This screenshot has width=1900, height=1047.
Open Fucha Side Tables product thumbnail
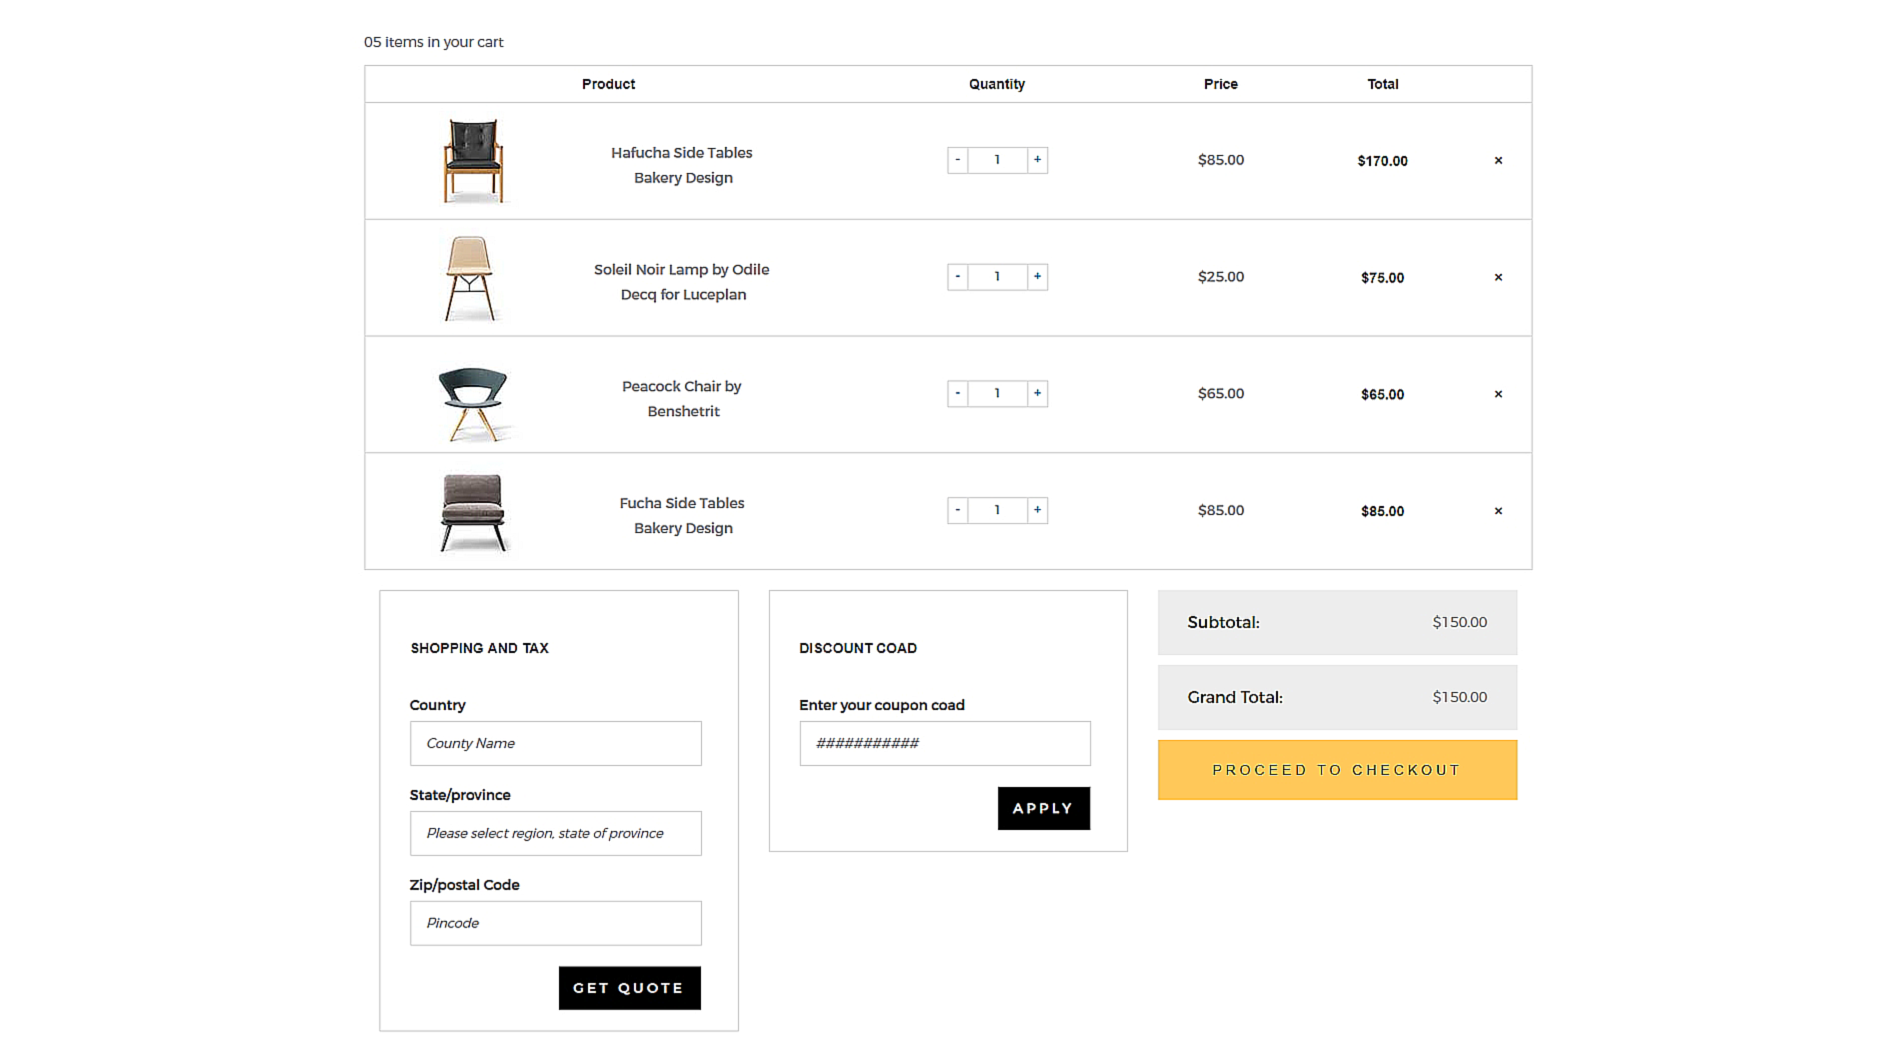coord(473,512)
